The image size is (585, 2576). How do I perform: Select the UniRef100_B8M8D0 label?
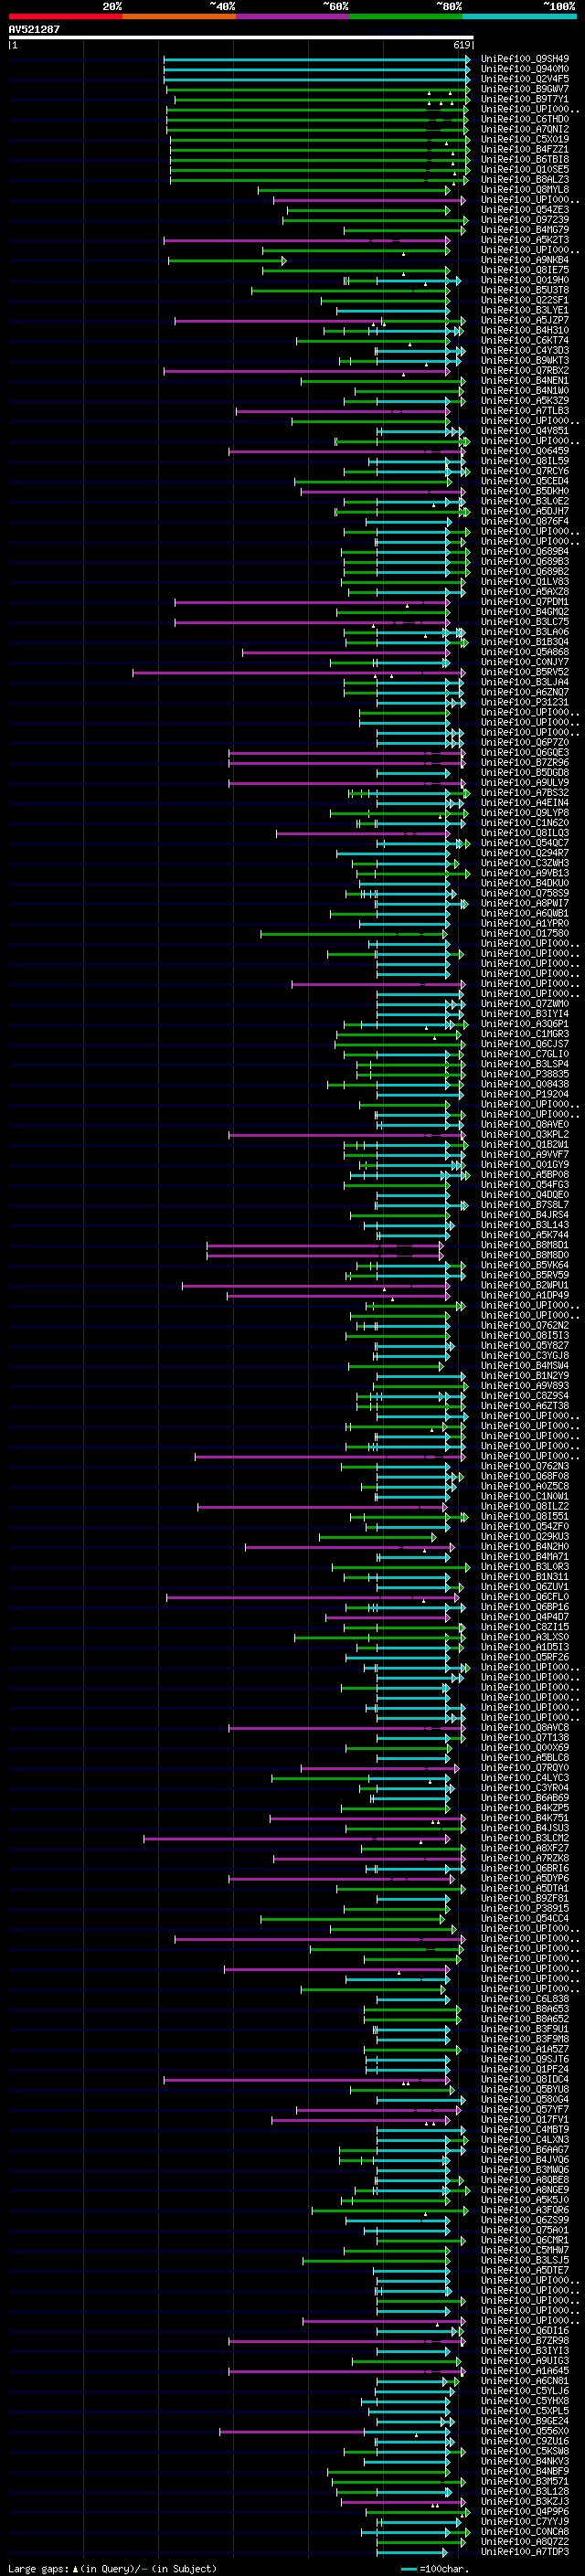pyautogui.click(x=525, y=1255)
